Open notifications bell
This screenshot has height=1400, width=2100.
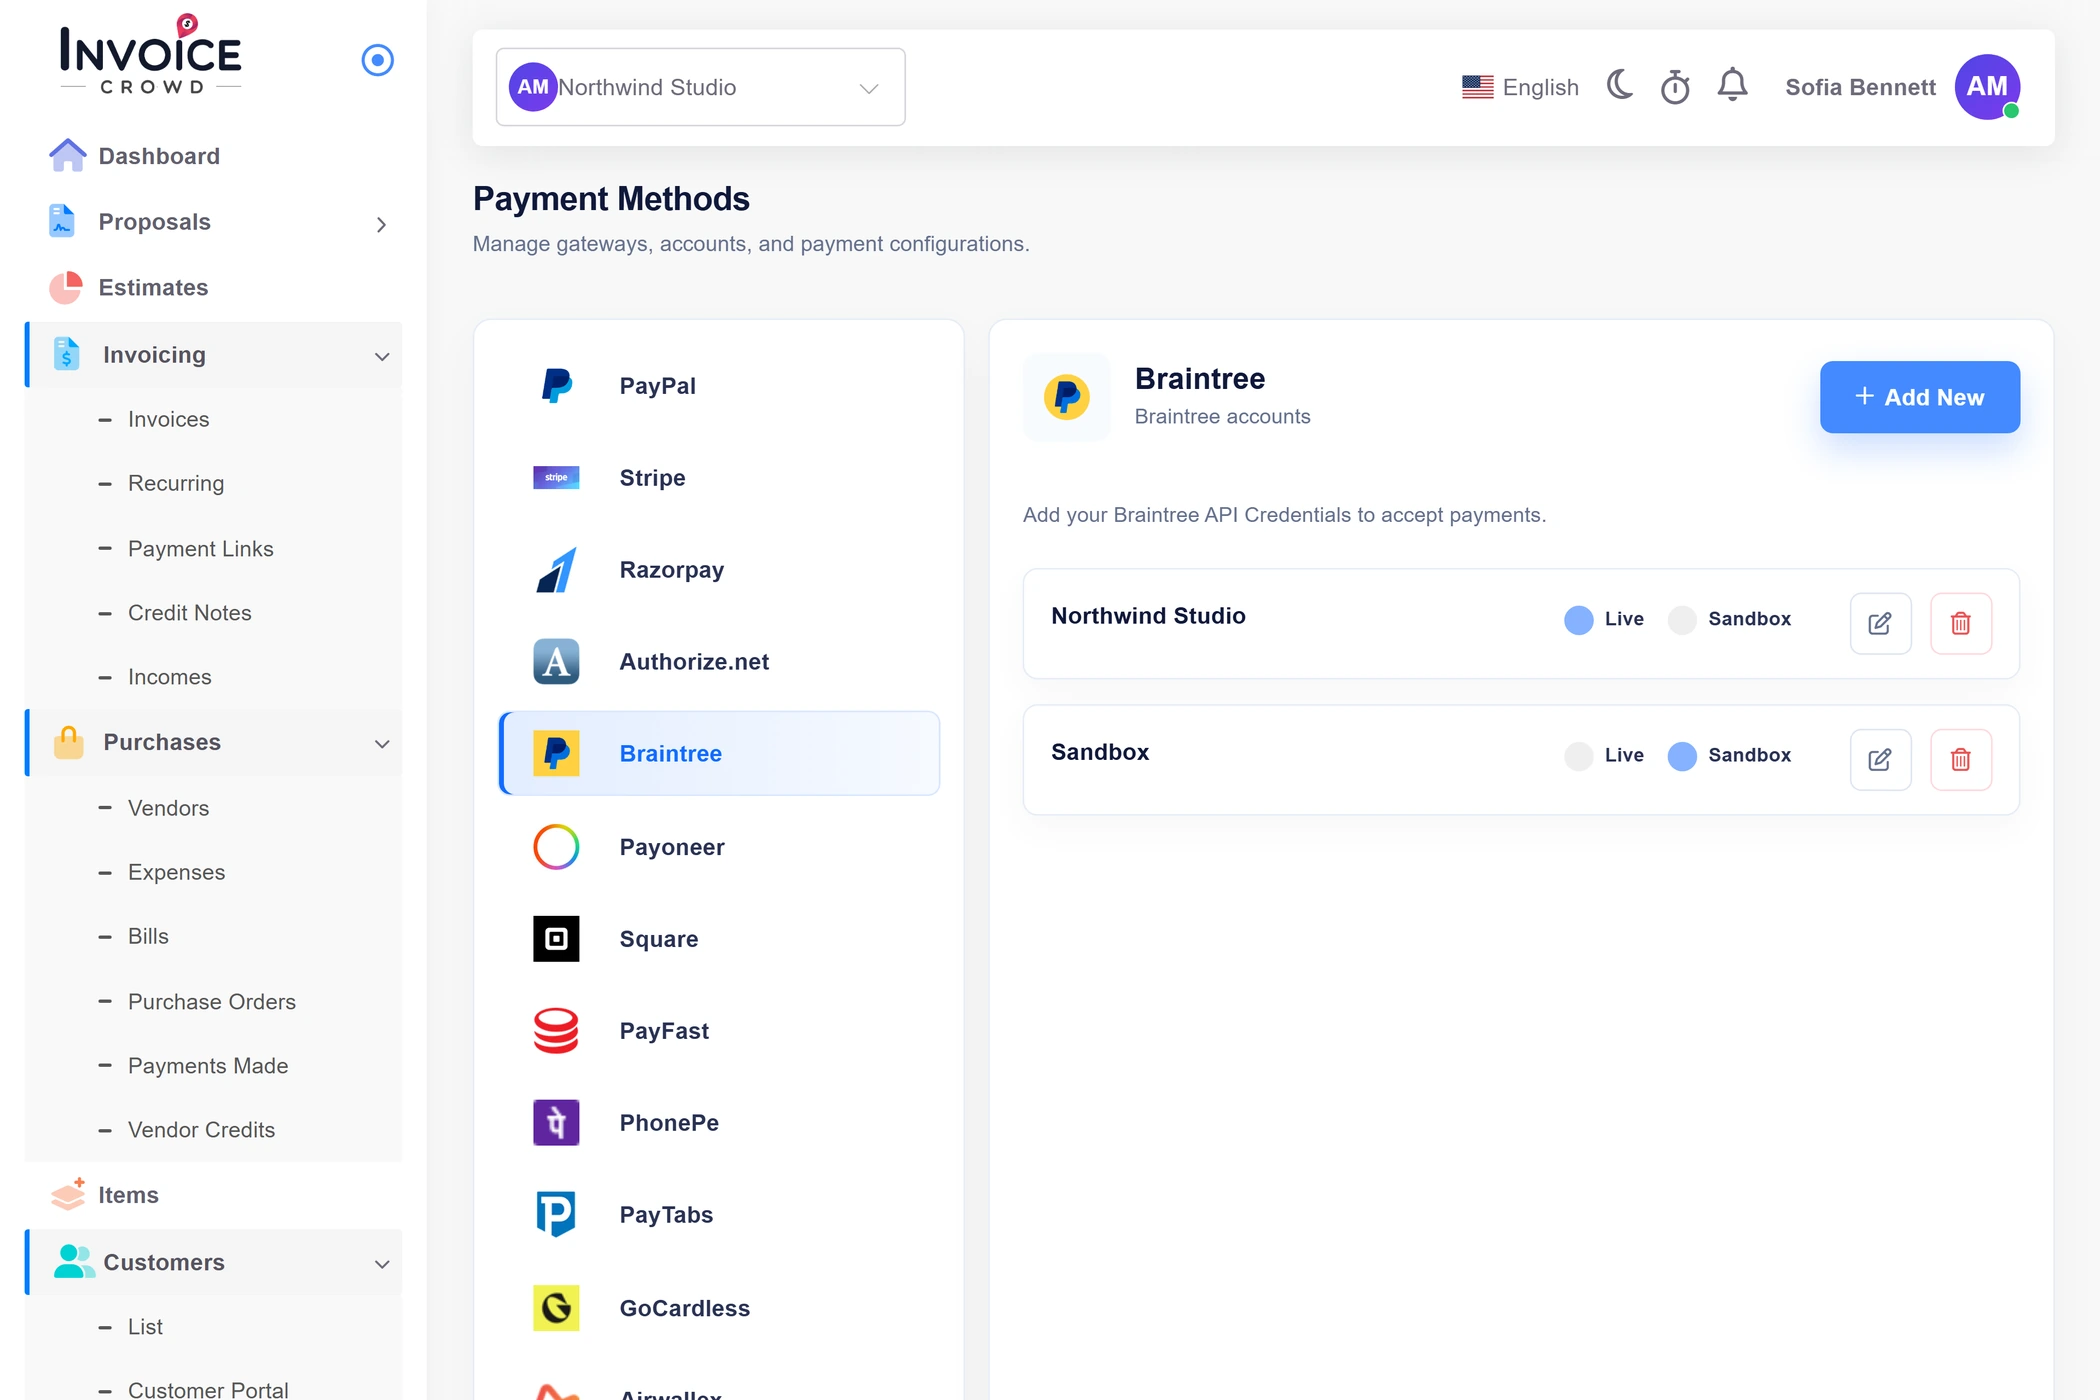point(1732,86)
